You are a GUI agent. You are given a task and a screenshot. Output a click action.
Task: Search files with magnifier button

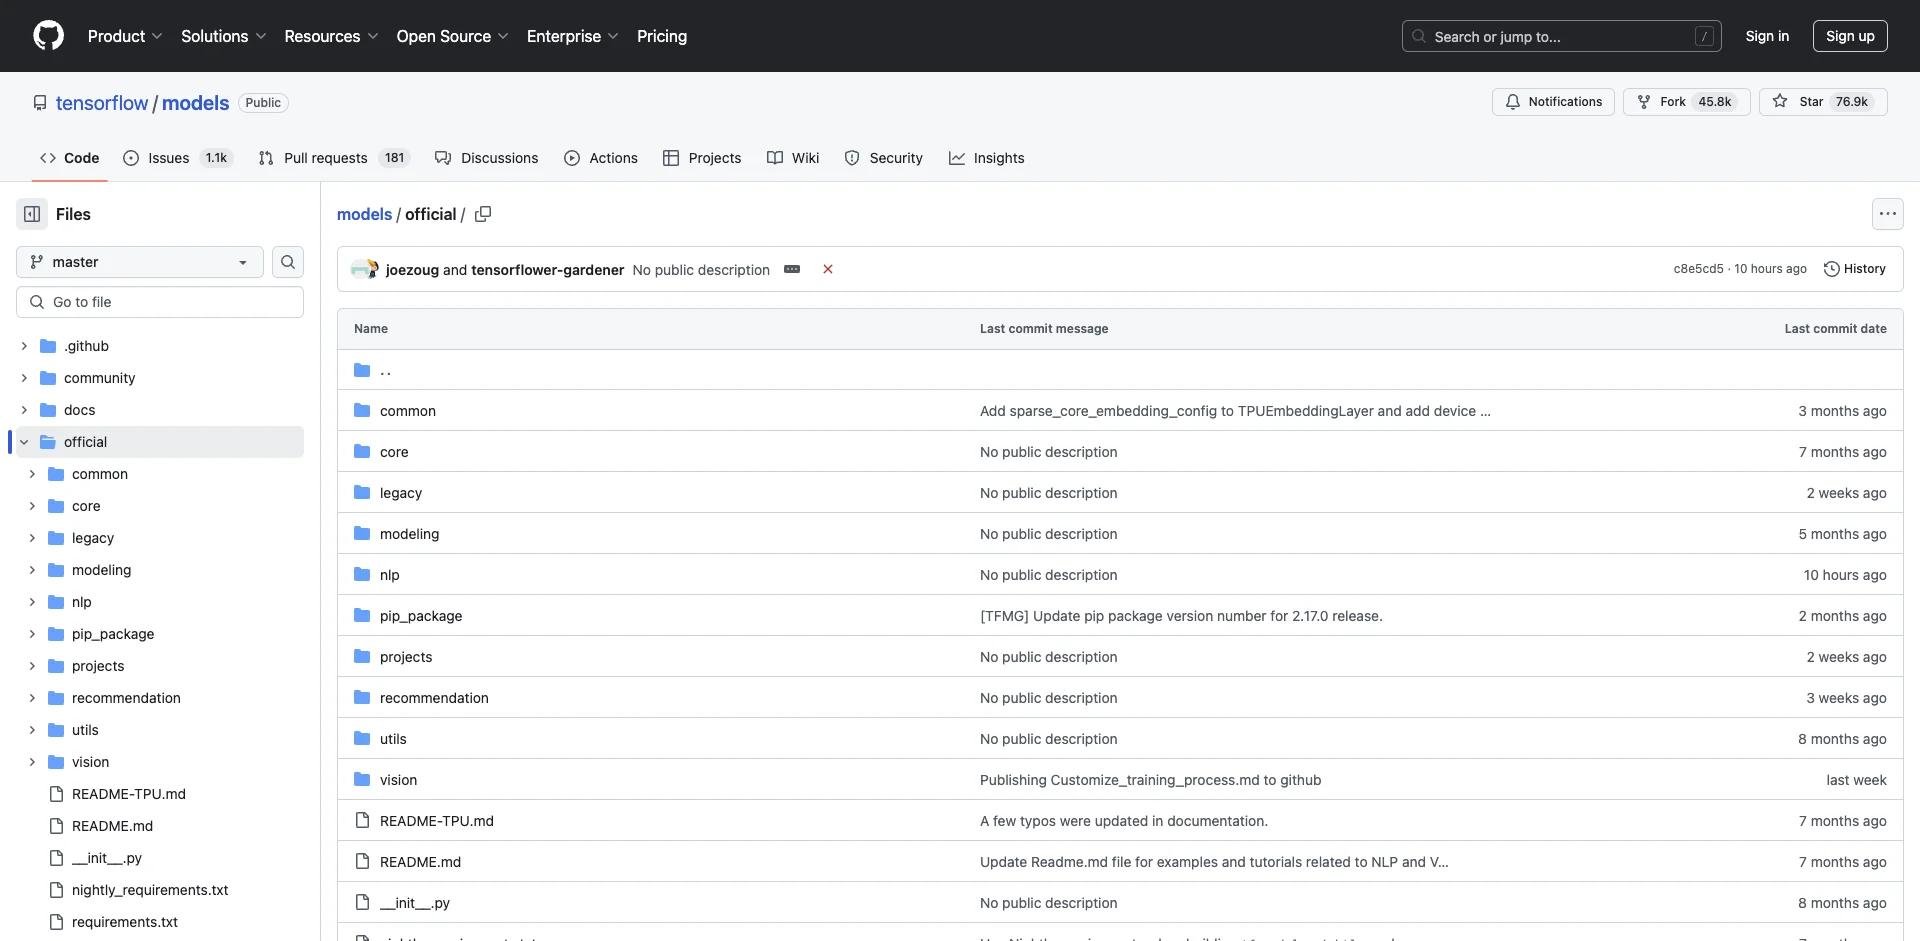coord(288,262)
